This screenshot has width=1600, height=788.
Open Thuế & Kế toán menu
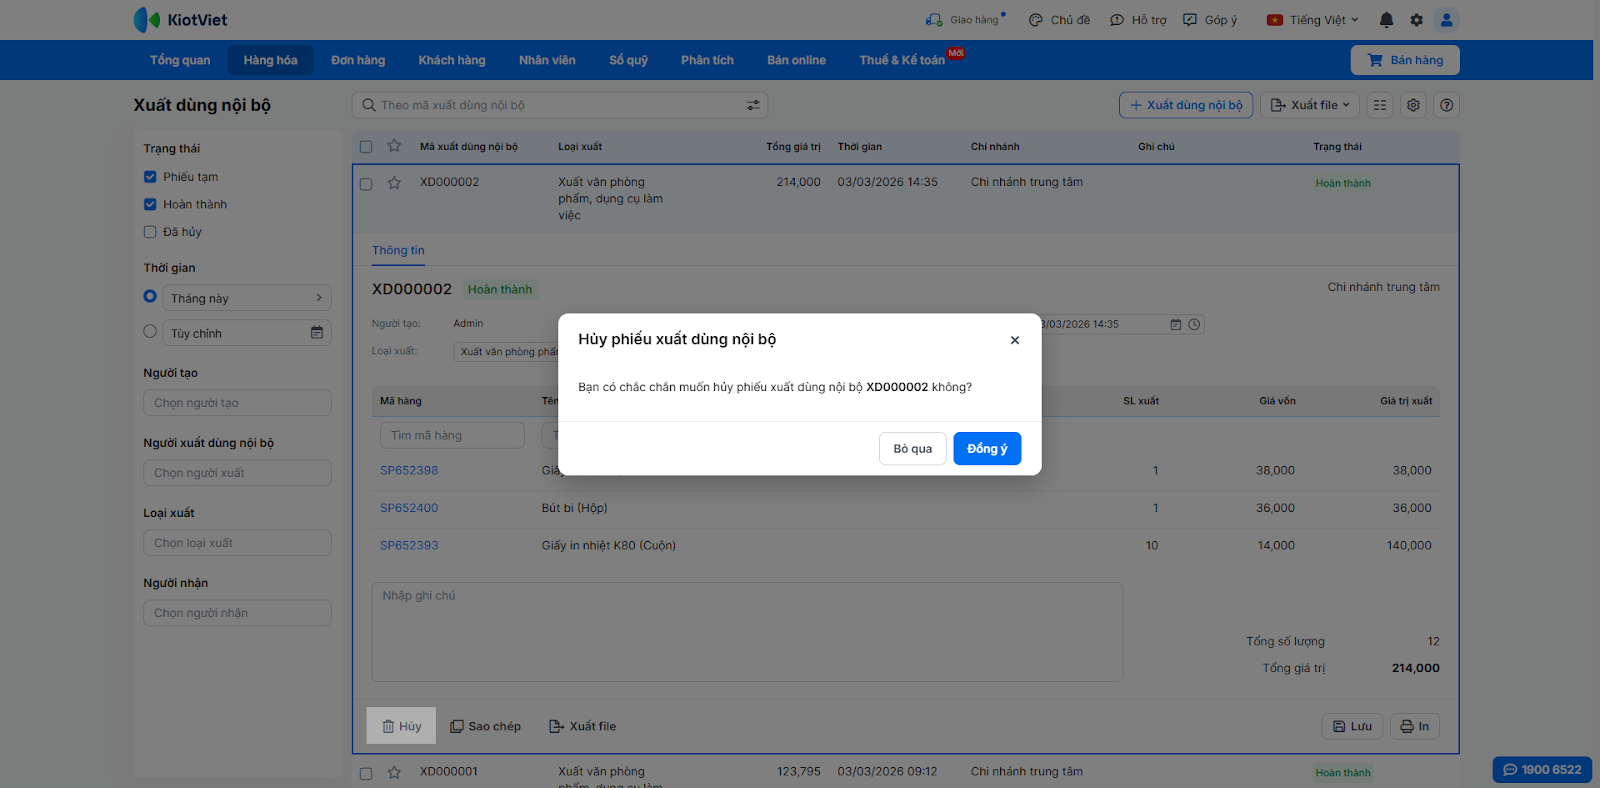pyautogui.click(x=902, y=60)
